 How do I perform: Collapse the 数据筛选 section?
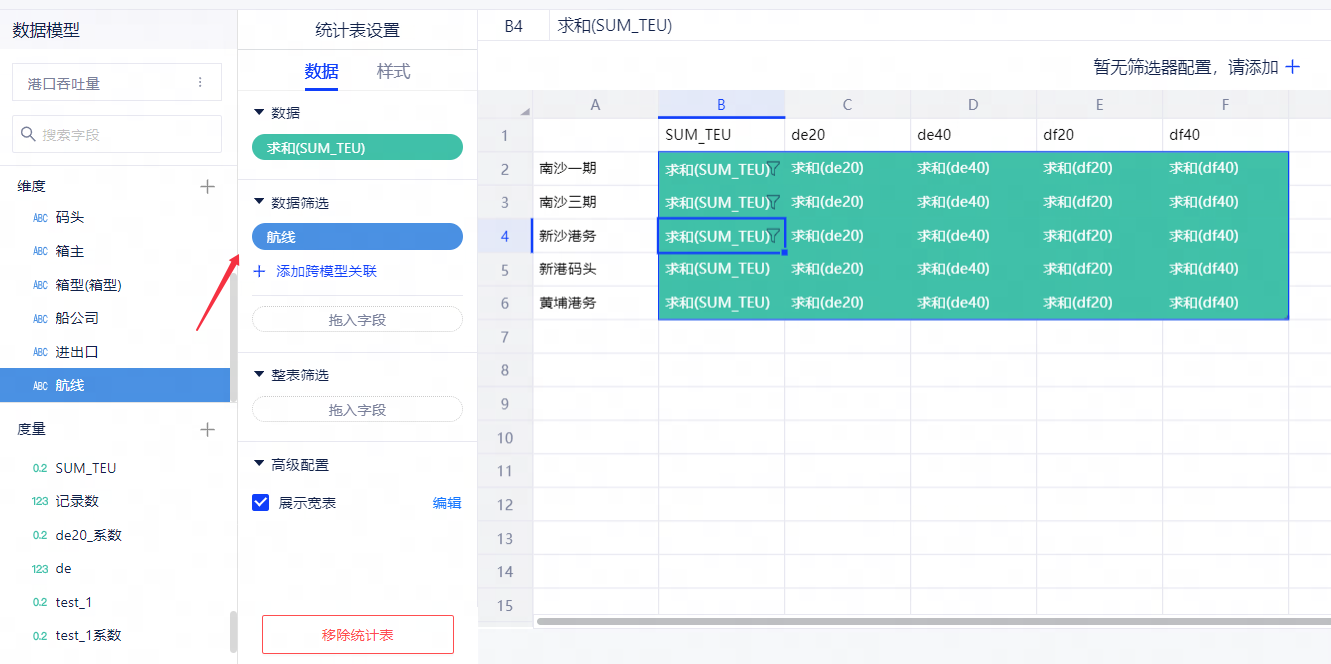coord(260,203)
